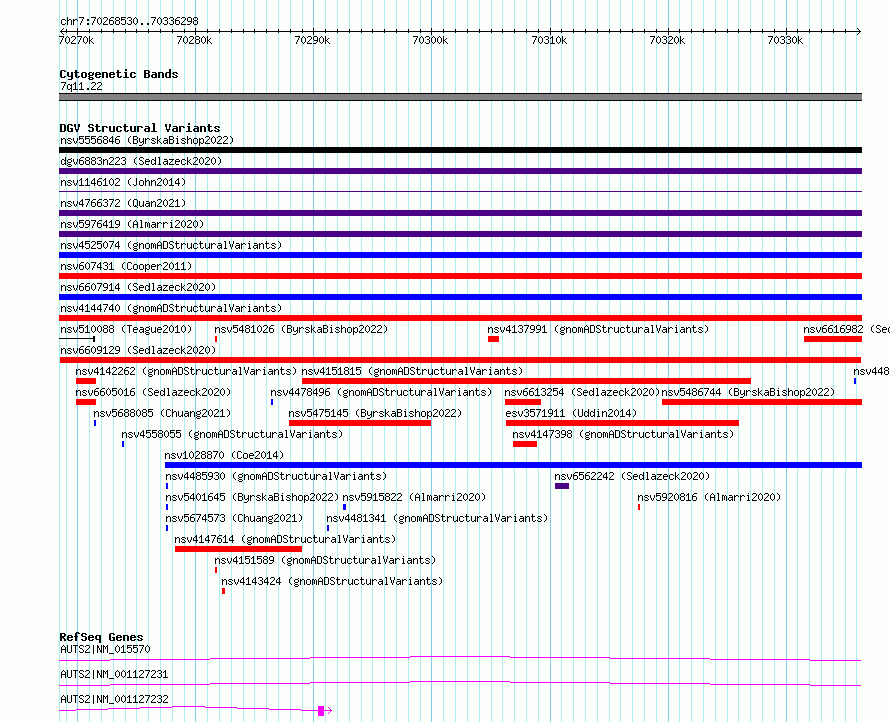The height and width of the screenshot is (722, 890).
Task: Open the nsv6605016 (Sedlazeck2020) label
Action: tap(153, 392)
